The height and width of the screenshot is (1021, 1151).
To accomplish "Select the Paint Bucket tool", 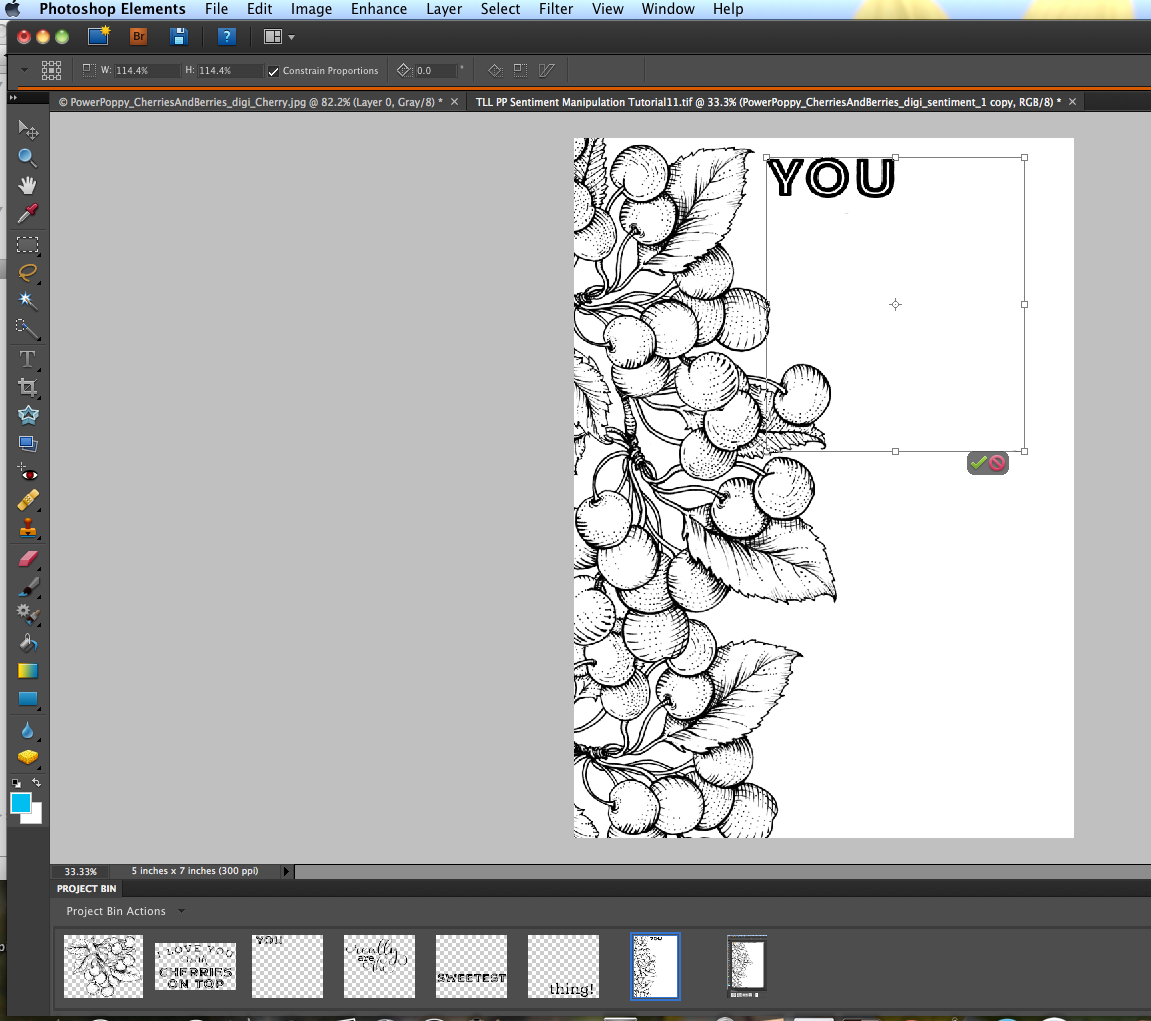I will click(27, 643).
